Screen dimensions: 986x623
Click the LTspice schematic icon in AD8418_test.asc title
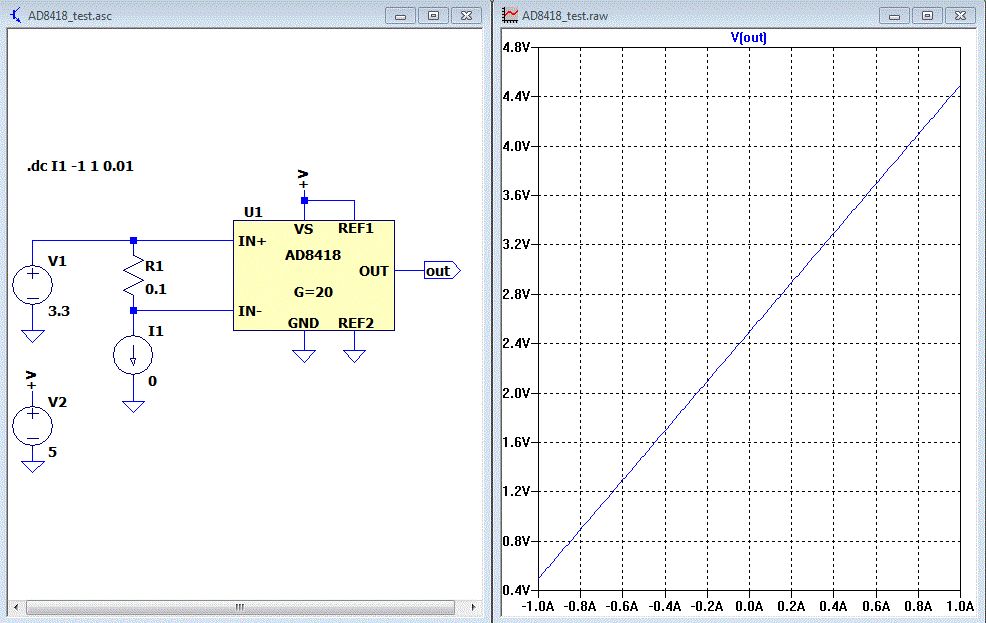(x=16, y=15)
